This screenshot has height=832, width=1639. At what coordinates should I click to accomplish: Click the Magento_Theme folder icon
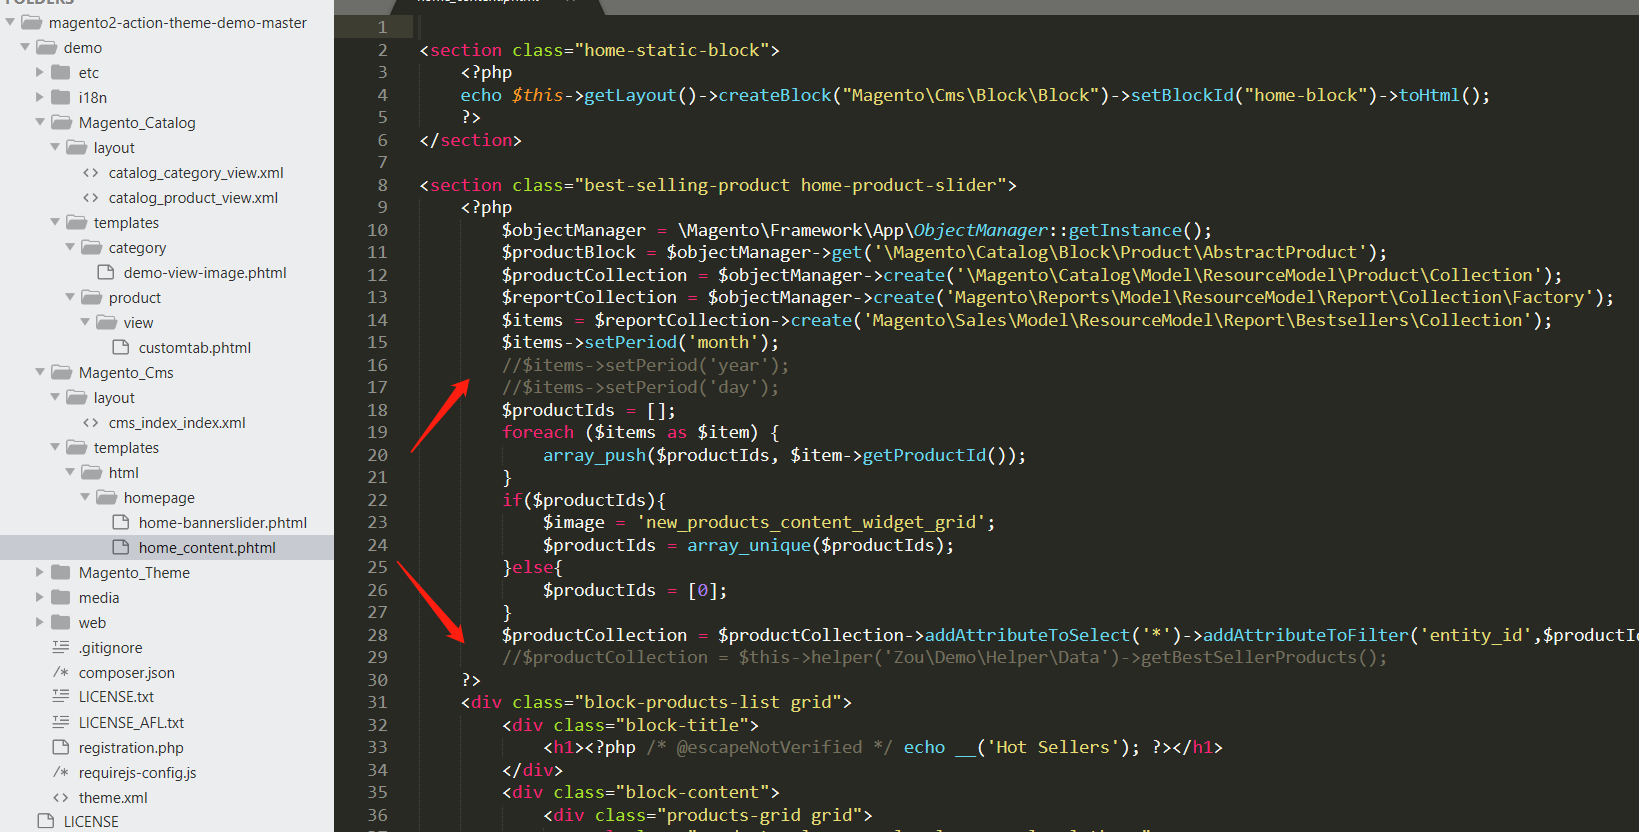click(x=61, y=572)
